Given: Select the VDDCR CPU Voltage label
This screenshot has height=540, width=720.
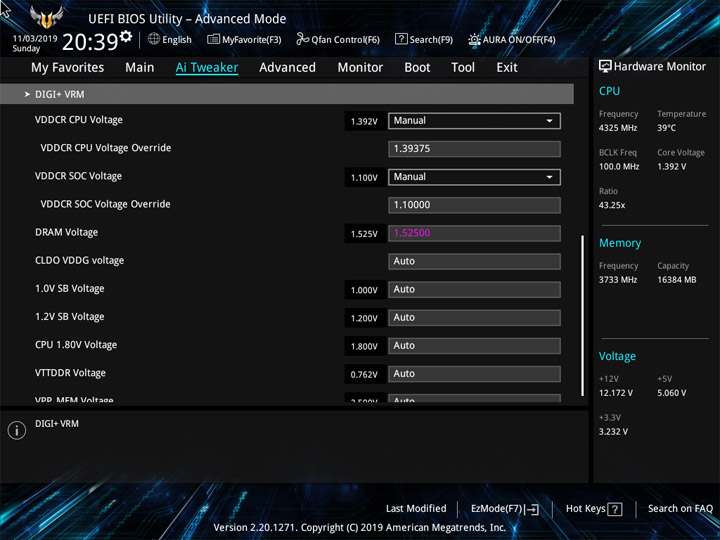Looking at the screenshot, I should click(79, 120).
